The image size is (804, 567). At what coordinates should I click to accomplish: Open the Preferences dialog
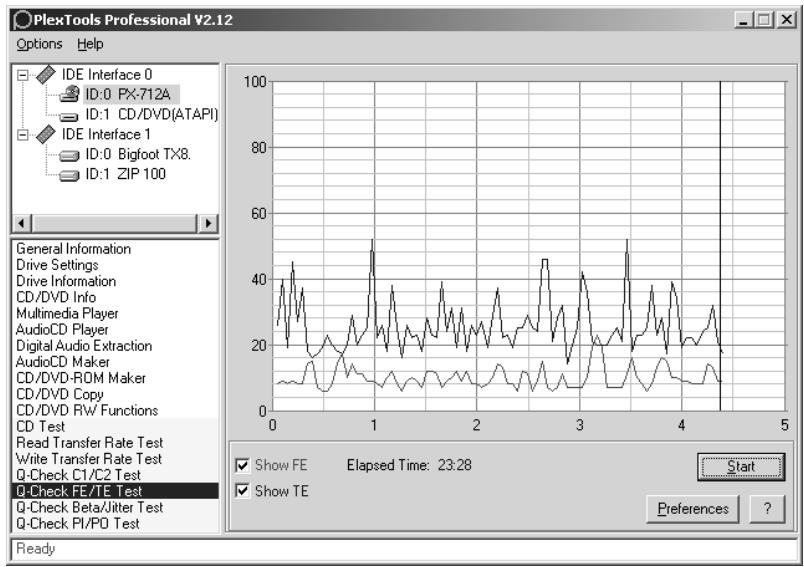693,509
